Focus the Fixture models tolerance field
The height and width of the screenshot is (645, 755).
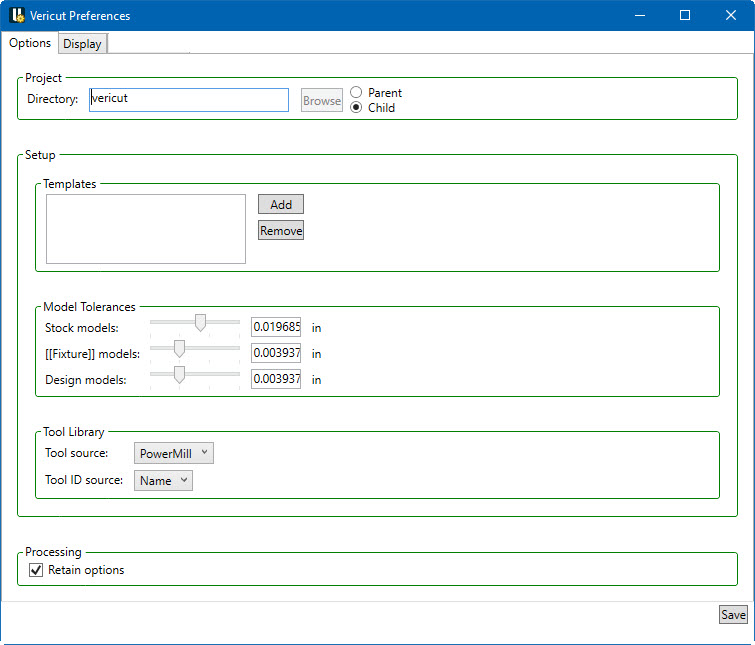click(x=276, y=353)
